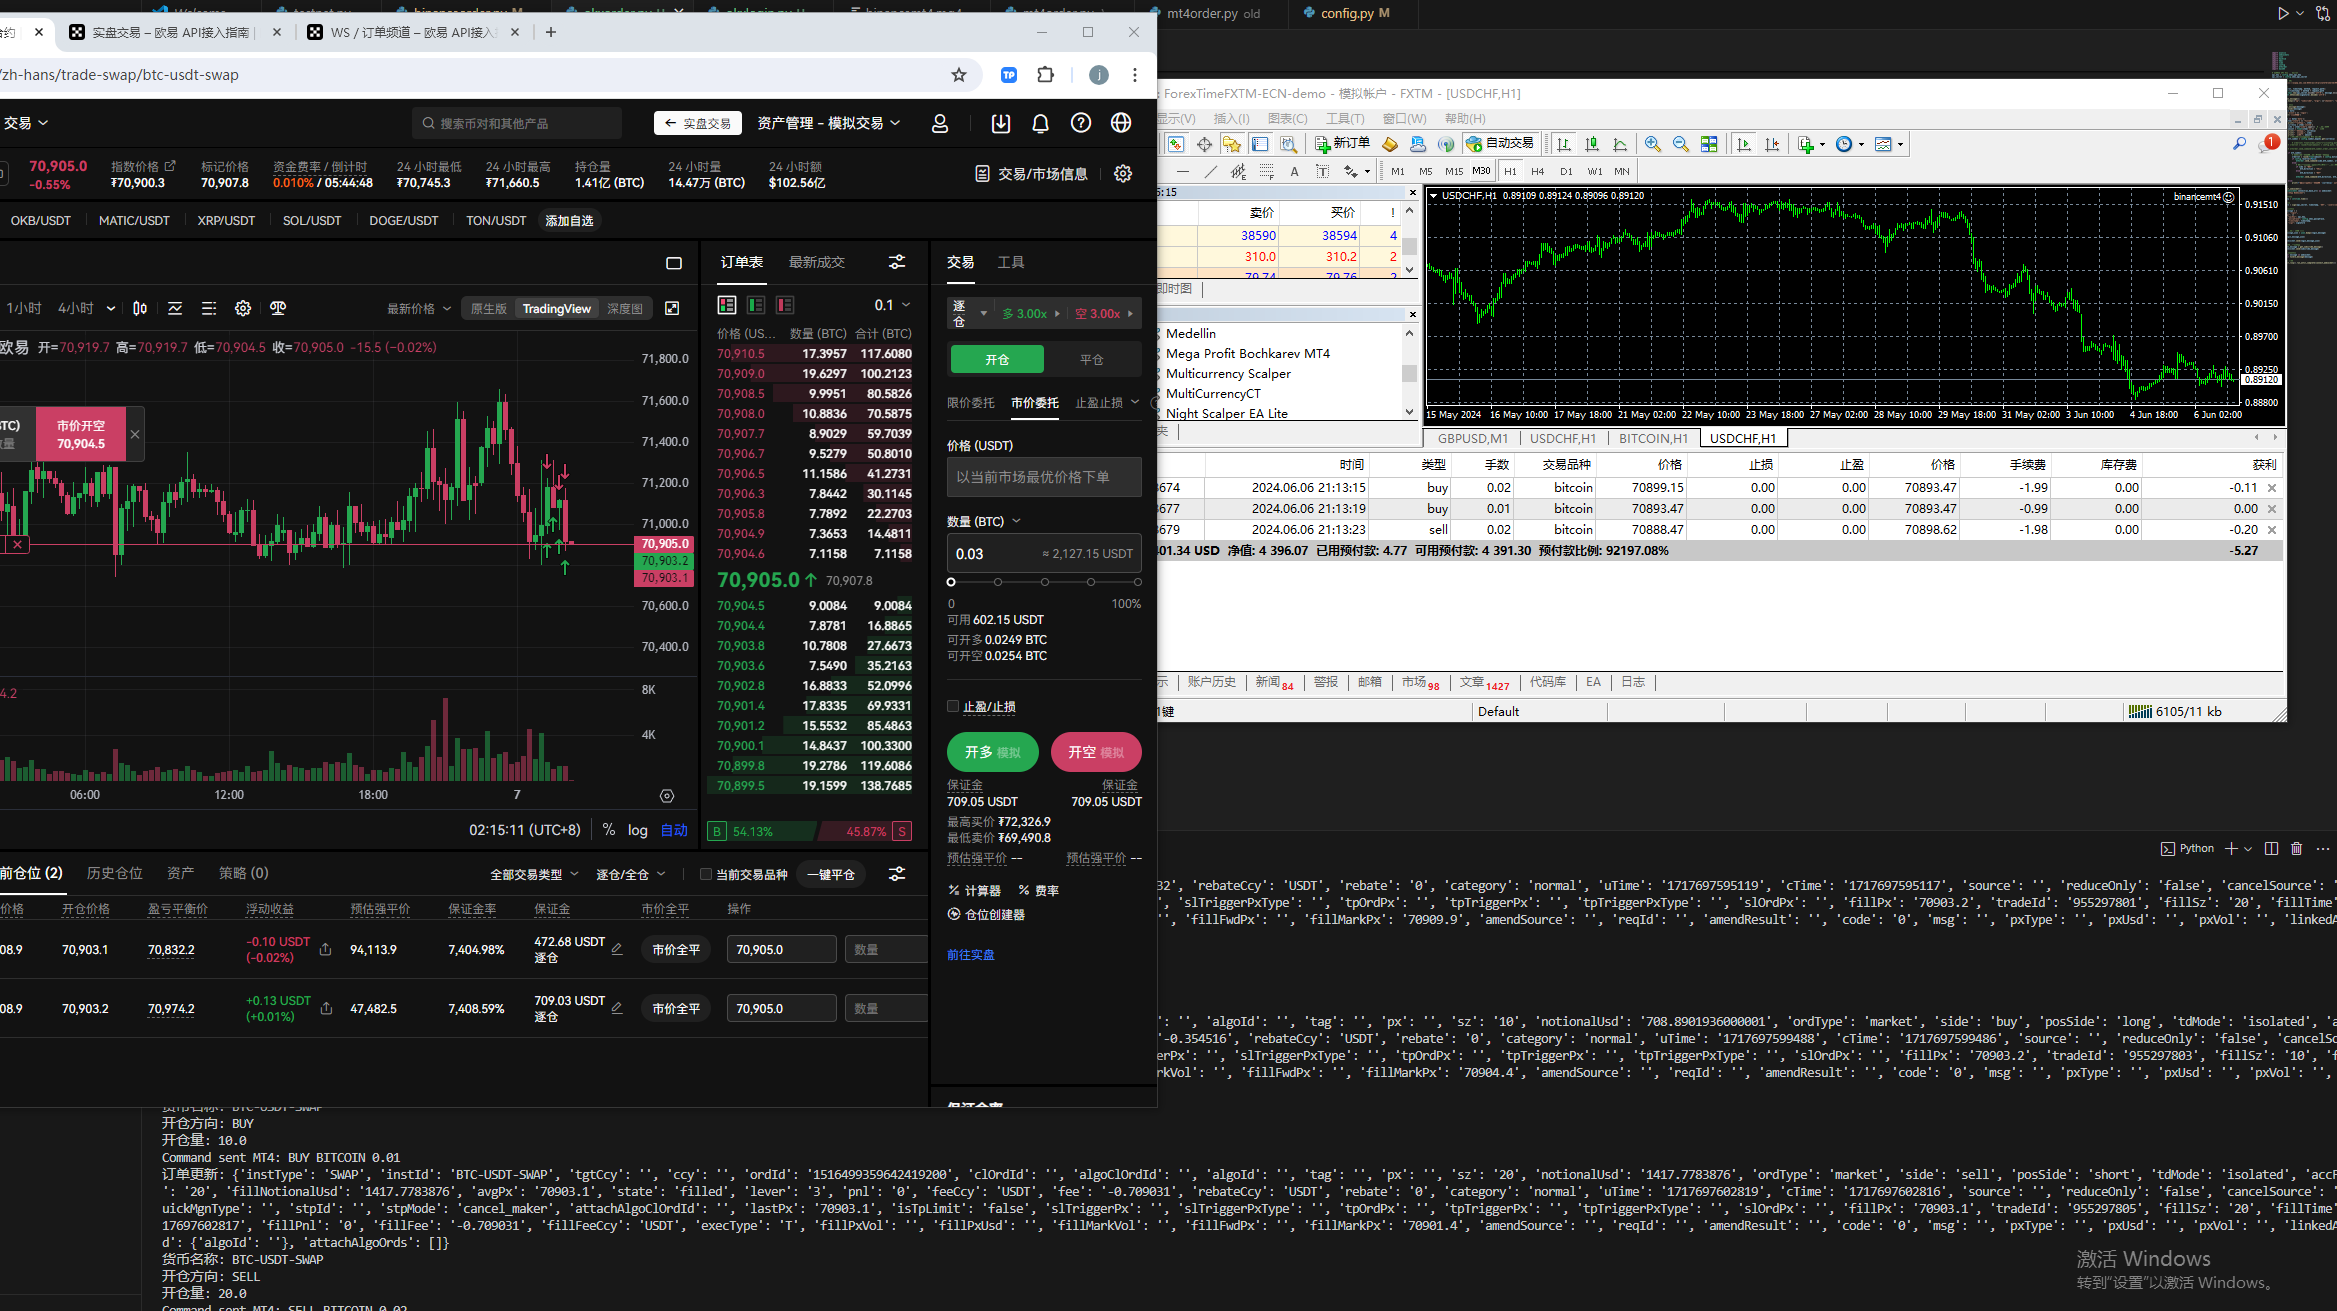The width and height of the screenshot is (2337, 1311).
Task: Select MT4 trendline drawing tool
Action: pos(1211,171)
